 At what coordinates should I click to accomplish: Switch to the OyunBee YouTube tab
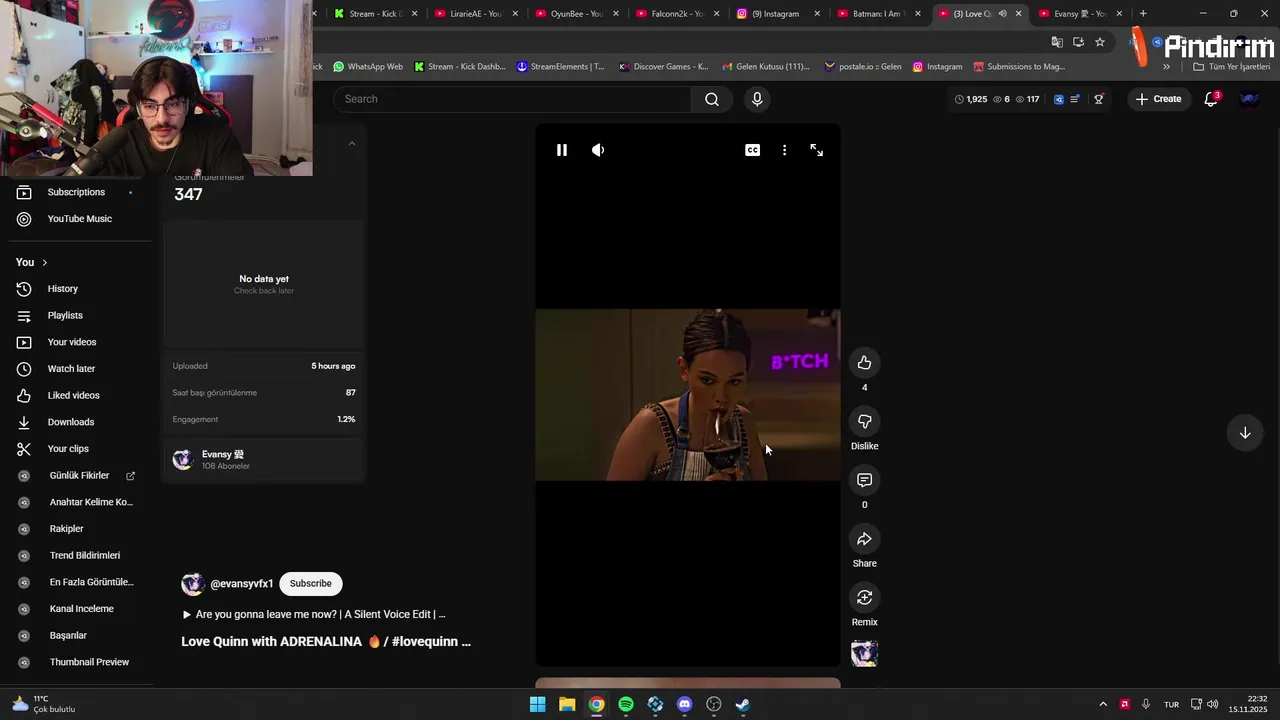point(577,14)
